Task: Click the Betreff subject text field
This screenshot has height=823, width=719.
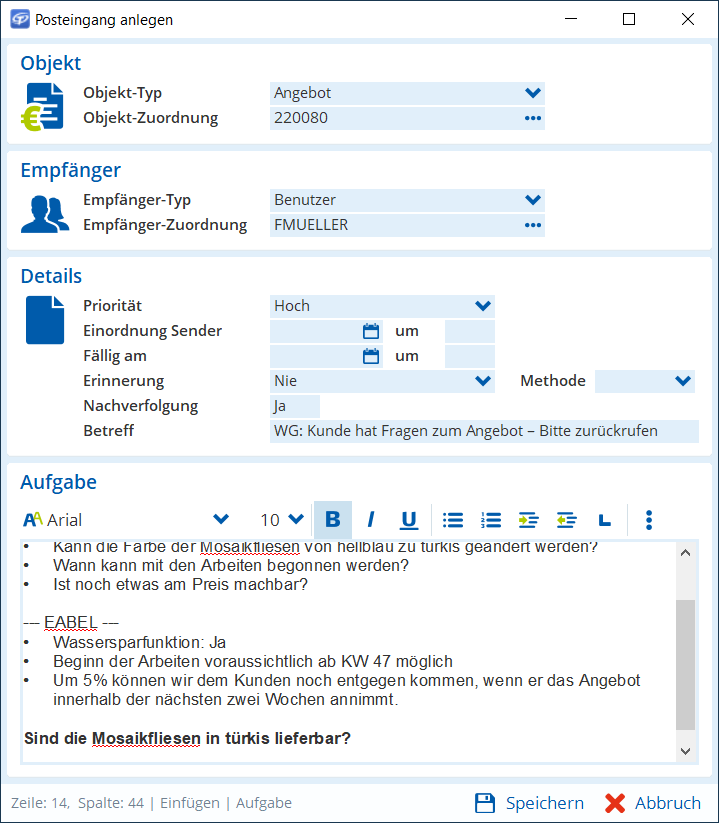Action: (483, 431)
